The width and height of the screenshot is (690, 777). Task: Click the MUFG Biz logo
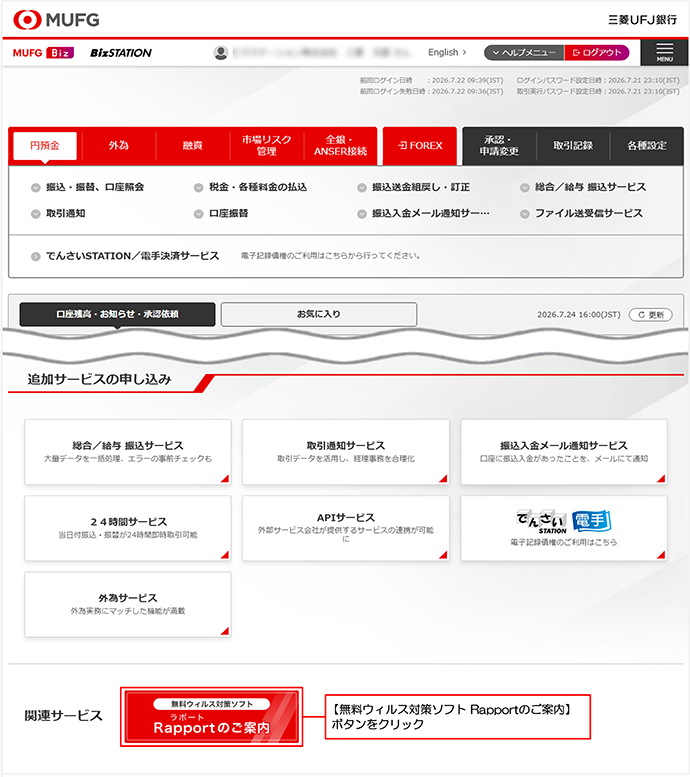tap(43, 53)
